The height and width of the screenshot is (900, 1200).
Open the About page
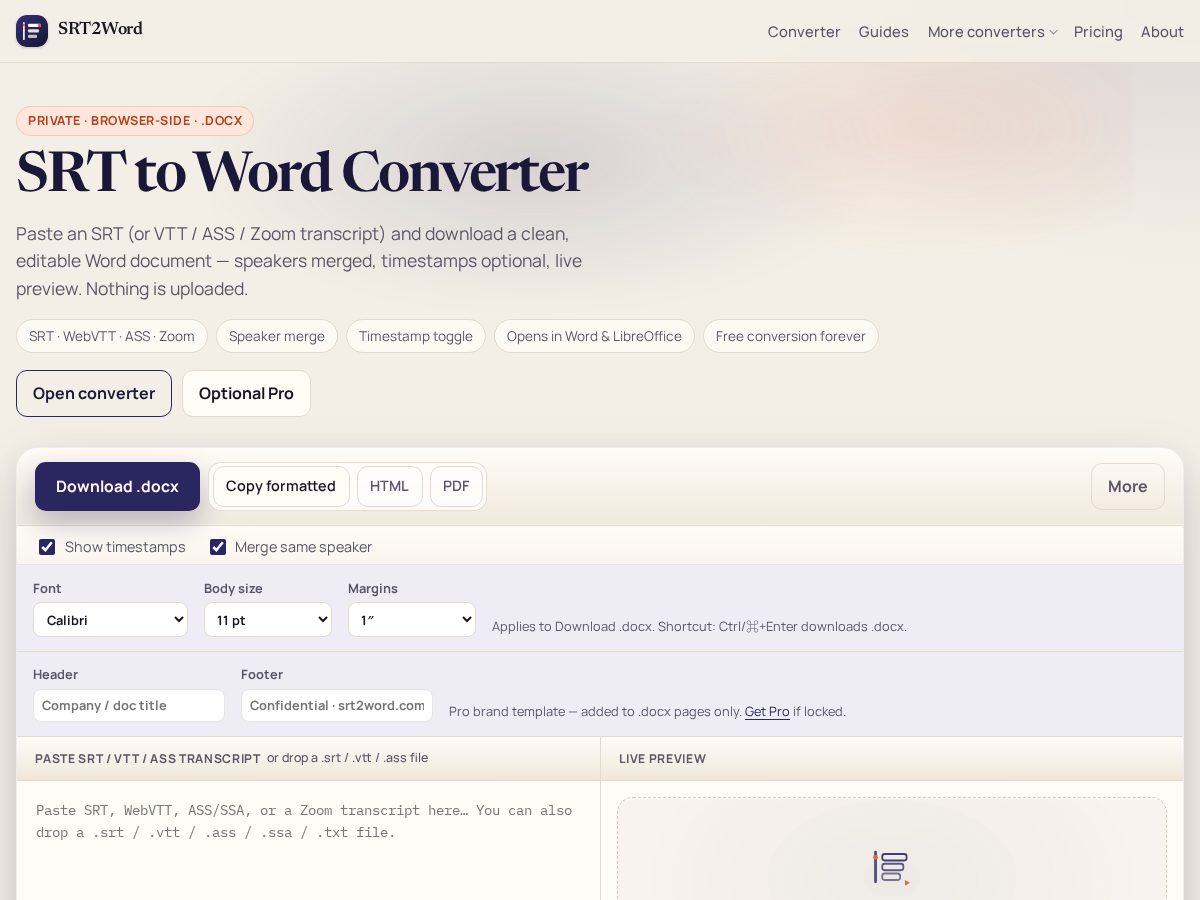1162,32
